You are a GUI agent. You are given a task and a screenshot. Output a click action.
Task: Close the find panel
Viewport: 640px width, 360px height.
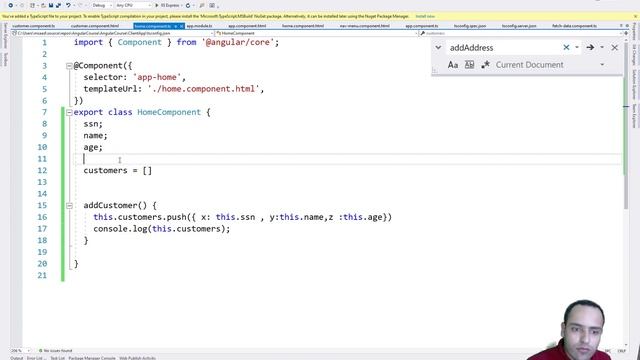tap(615, 48)
